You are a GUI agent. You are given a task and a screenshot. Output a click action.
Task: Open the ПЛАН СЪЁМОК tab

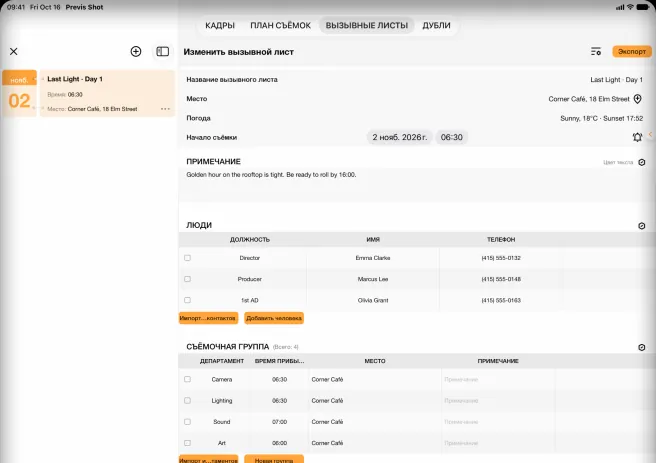(x=280, y=26)
